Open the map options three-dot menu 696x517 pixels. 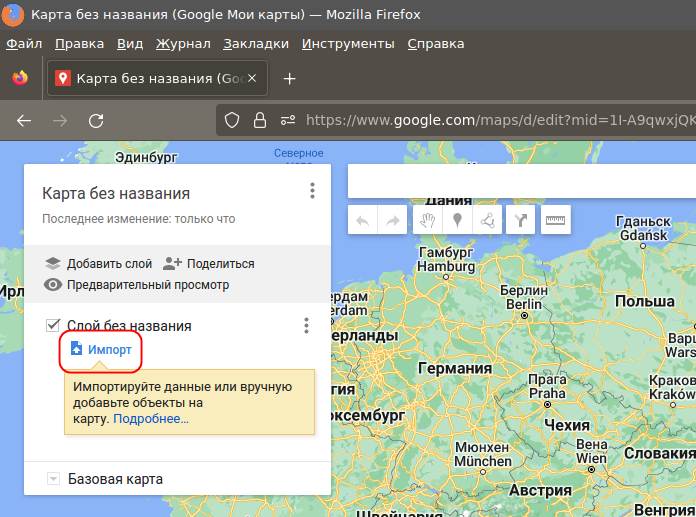pos(312,190)
